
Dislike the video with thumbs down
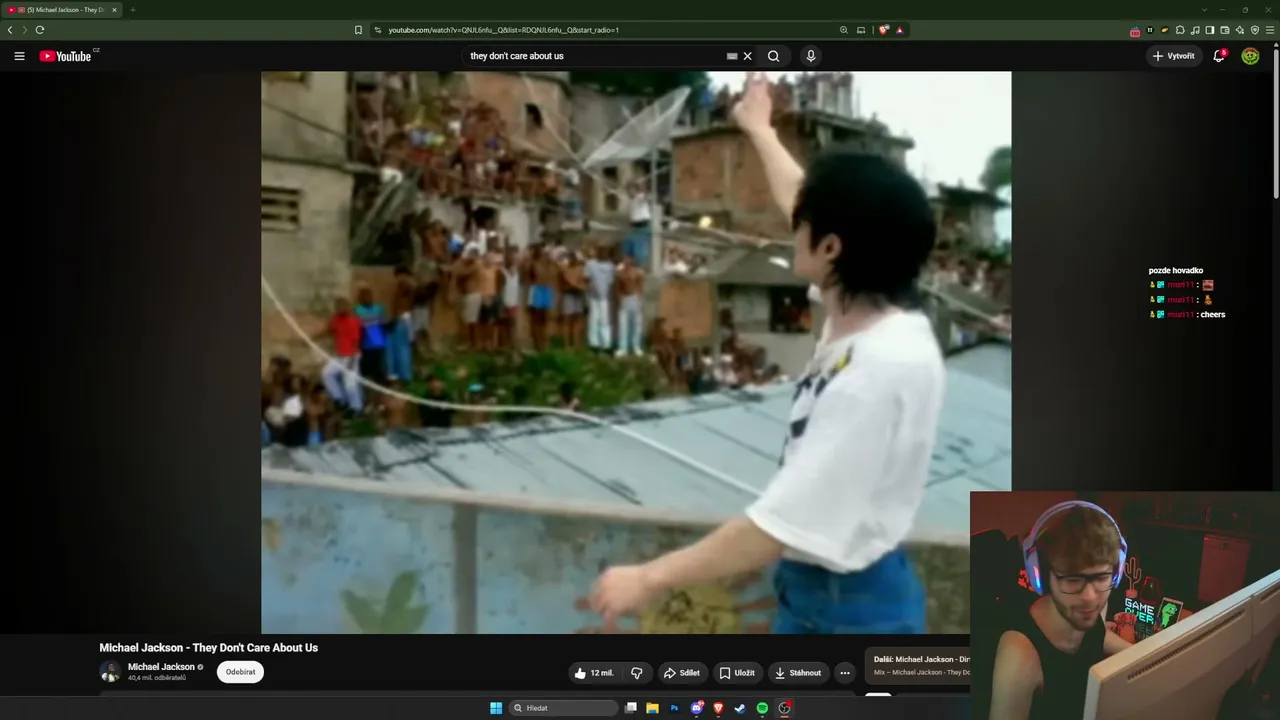(x=637, y=673)
